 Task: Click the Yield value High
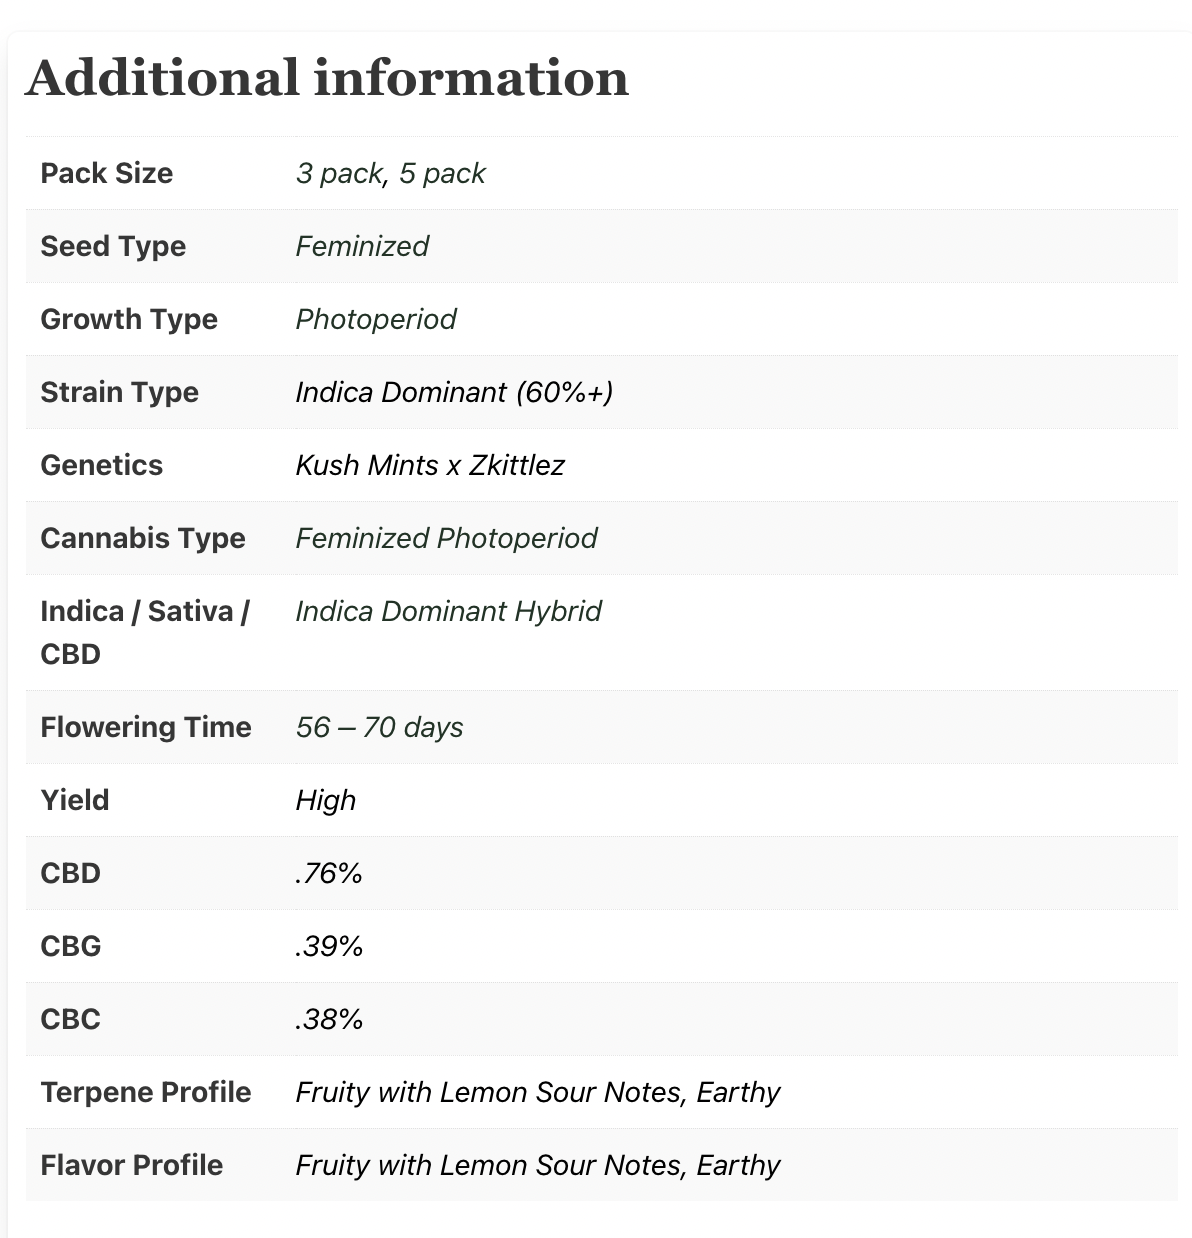tap(326, 800)
